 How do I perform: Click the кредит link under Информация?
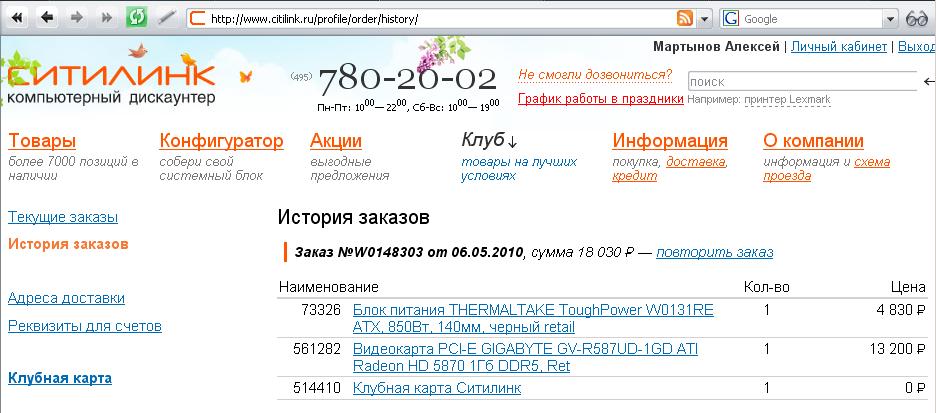635,176
